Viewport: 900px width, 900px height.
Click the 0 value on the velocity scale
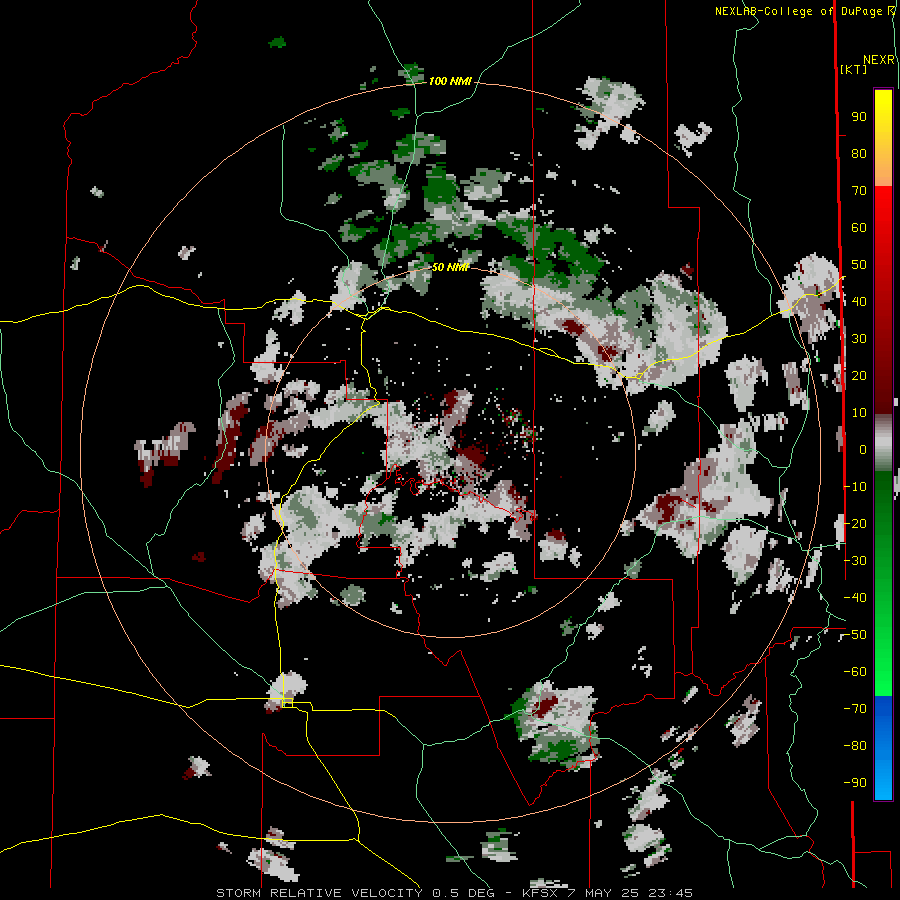click(863, 449)
